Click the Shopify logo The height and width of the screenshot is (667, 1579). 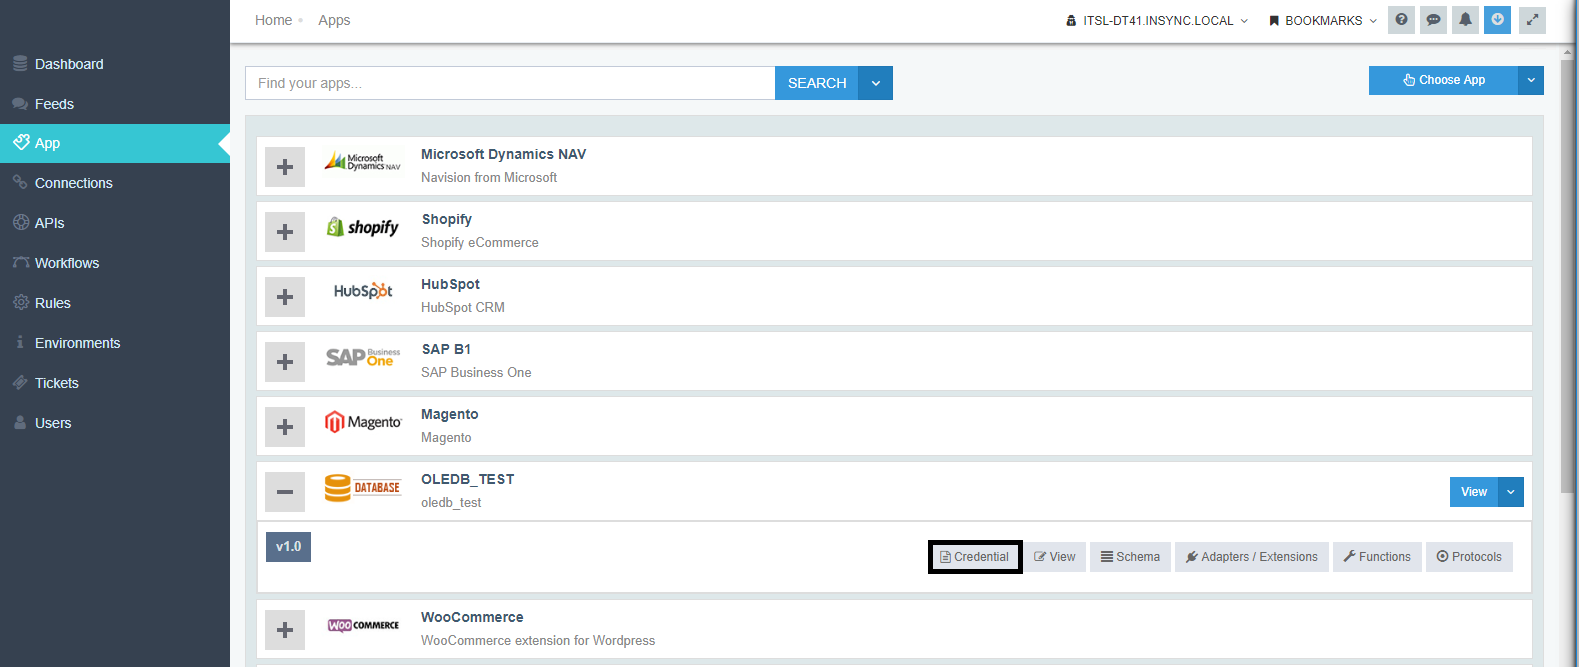pos(362,227)
